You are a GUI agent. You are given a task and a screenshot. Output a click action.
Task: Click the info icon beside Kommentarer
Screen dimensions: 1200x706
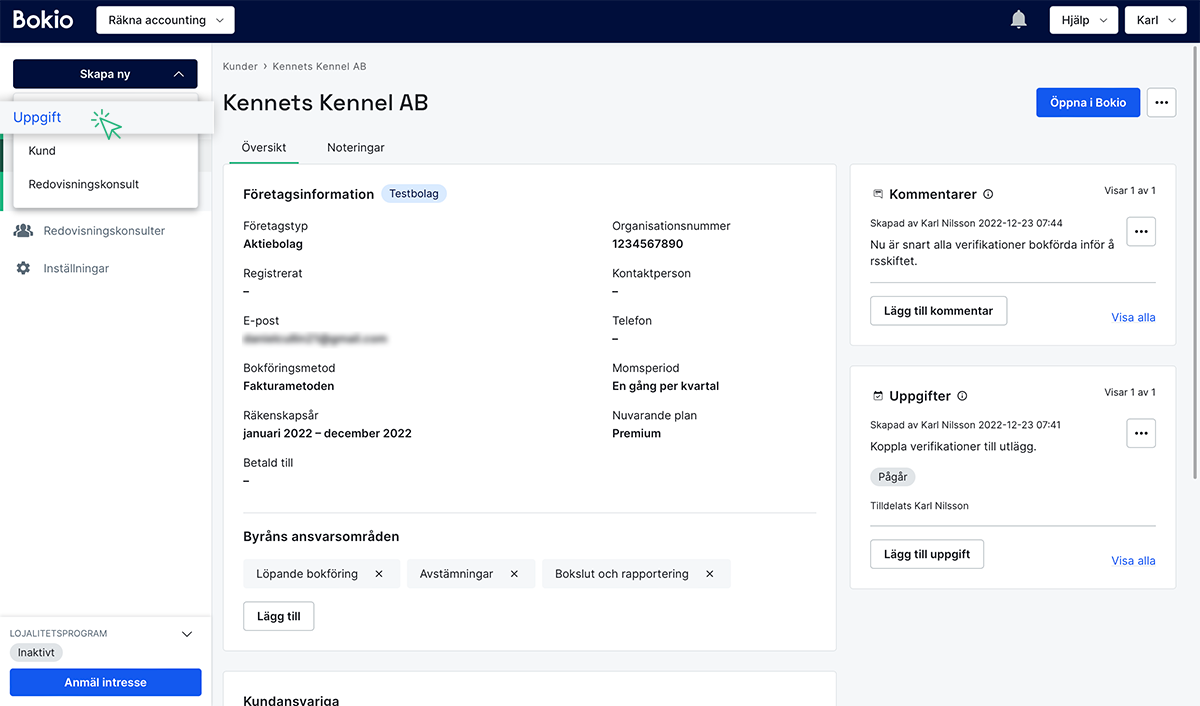point(988,194)
